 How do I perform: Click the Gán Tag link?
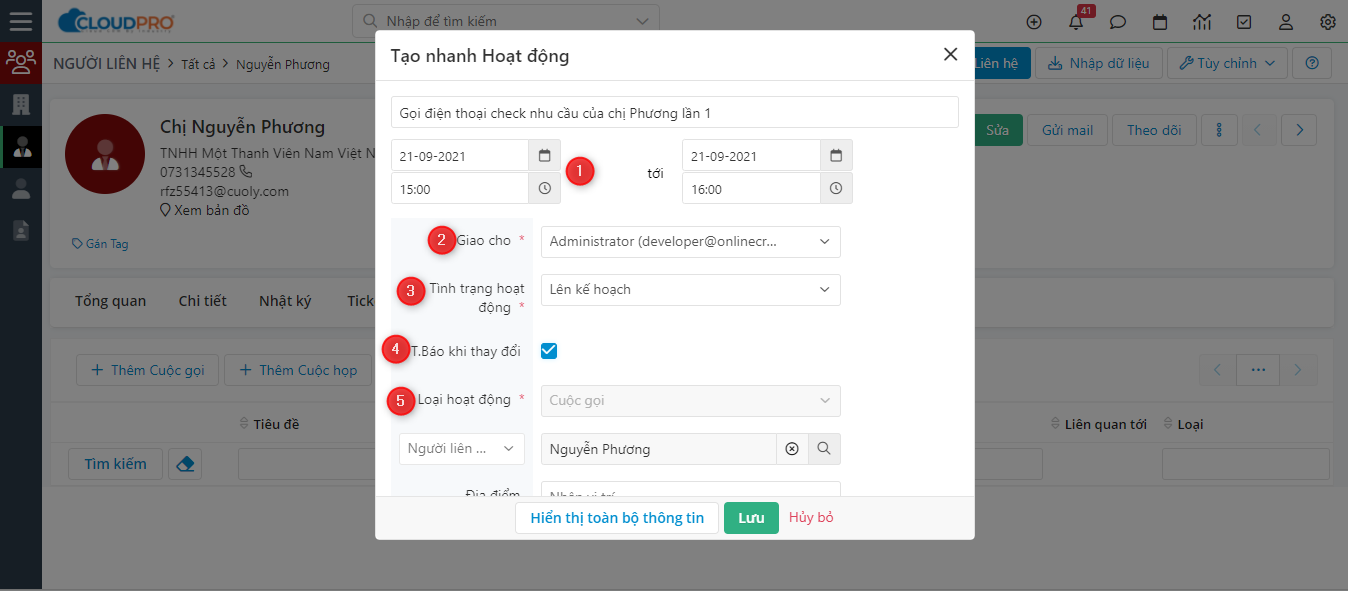(100, 244)
